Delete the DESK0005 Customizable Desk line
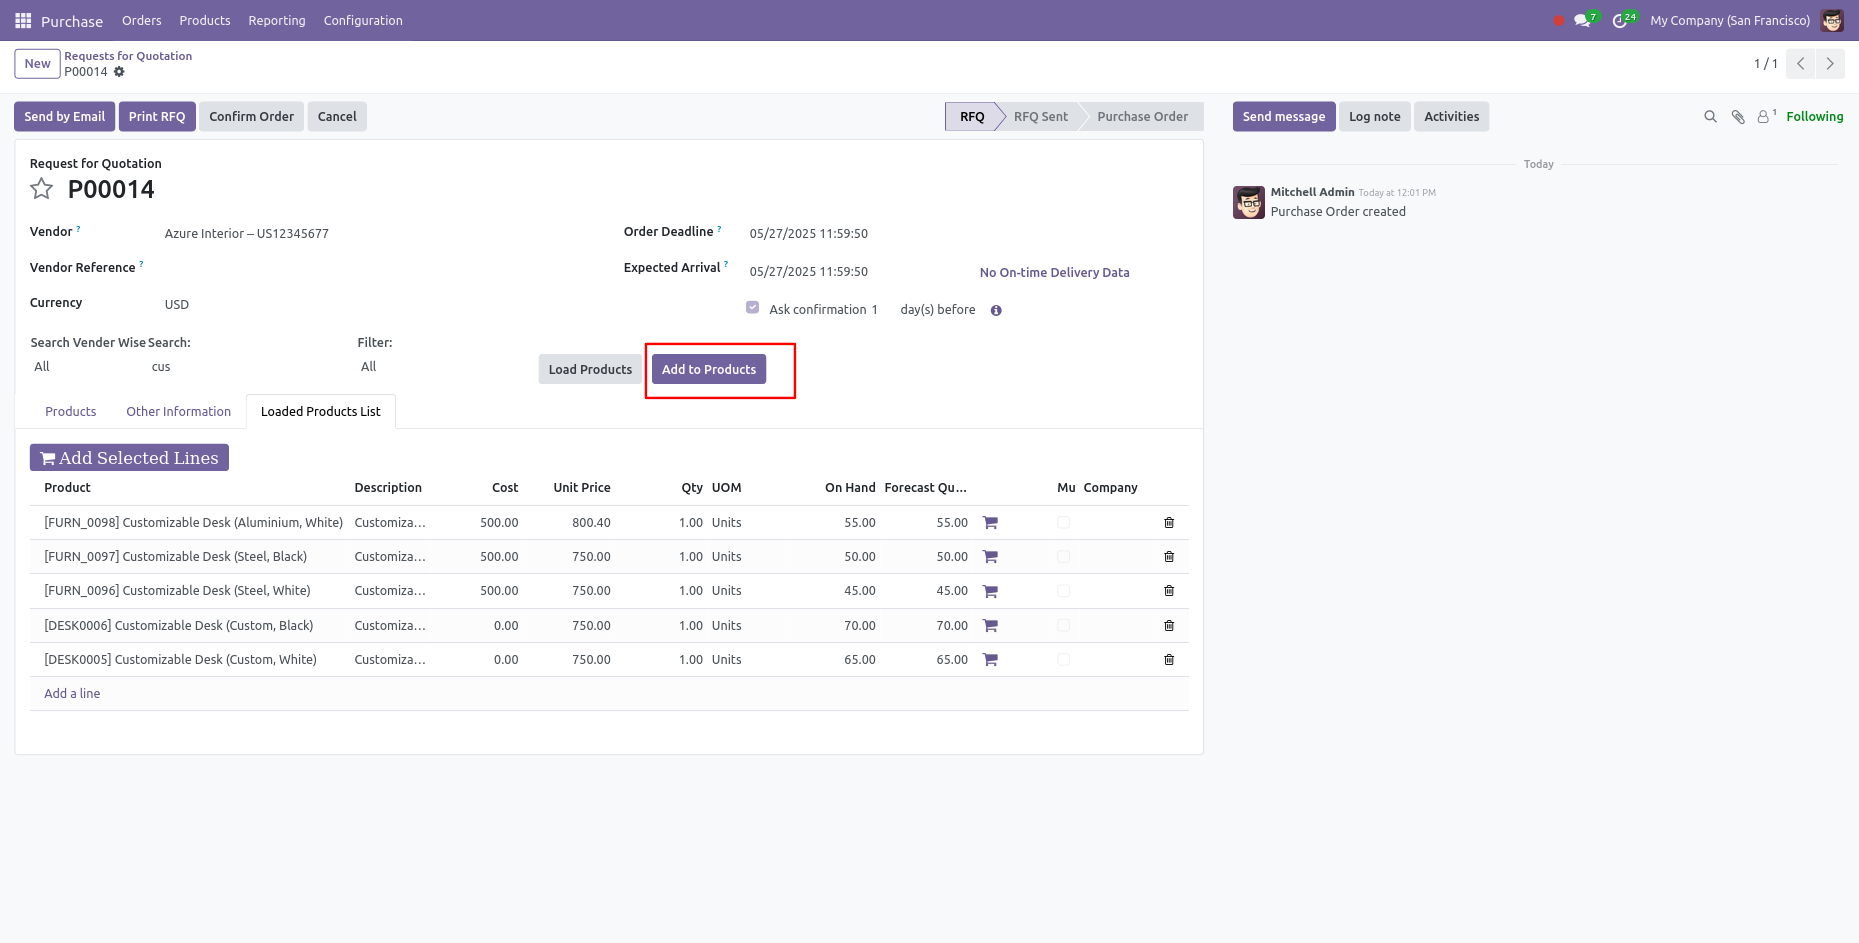1859x943 pixels. [x=1169, y=660]
